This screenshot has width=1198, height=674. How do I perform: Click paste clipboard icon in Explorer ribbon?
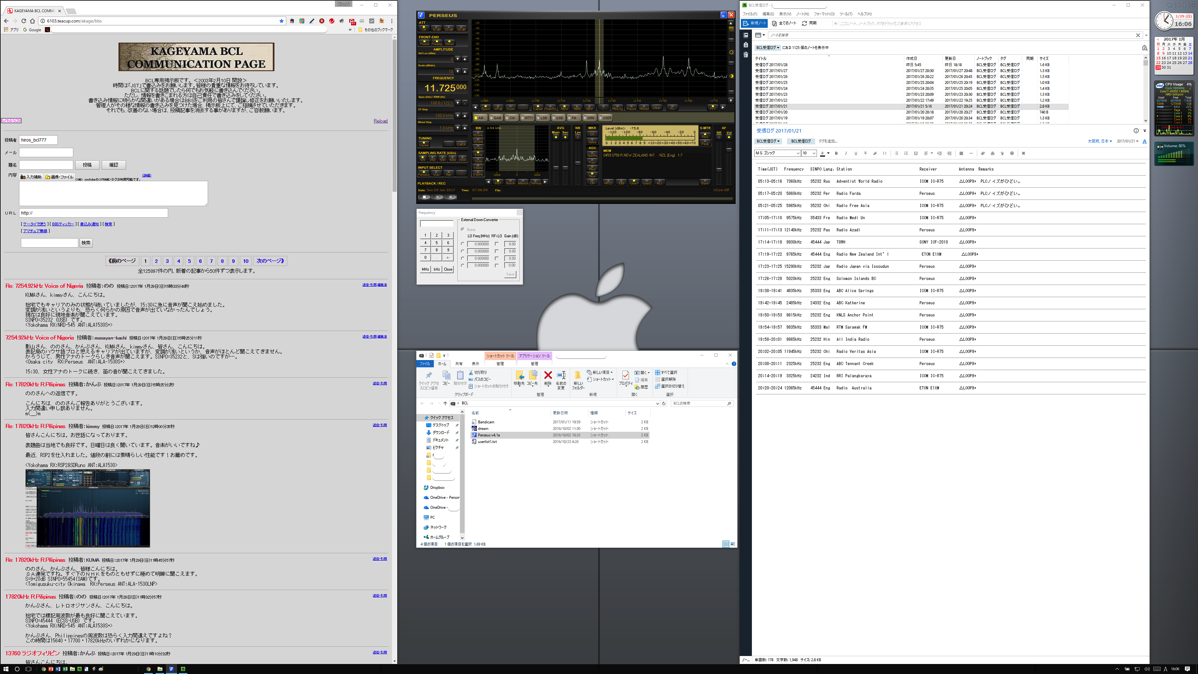(x=460, y=375)
